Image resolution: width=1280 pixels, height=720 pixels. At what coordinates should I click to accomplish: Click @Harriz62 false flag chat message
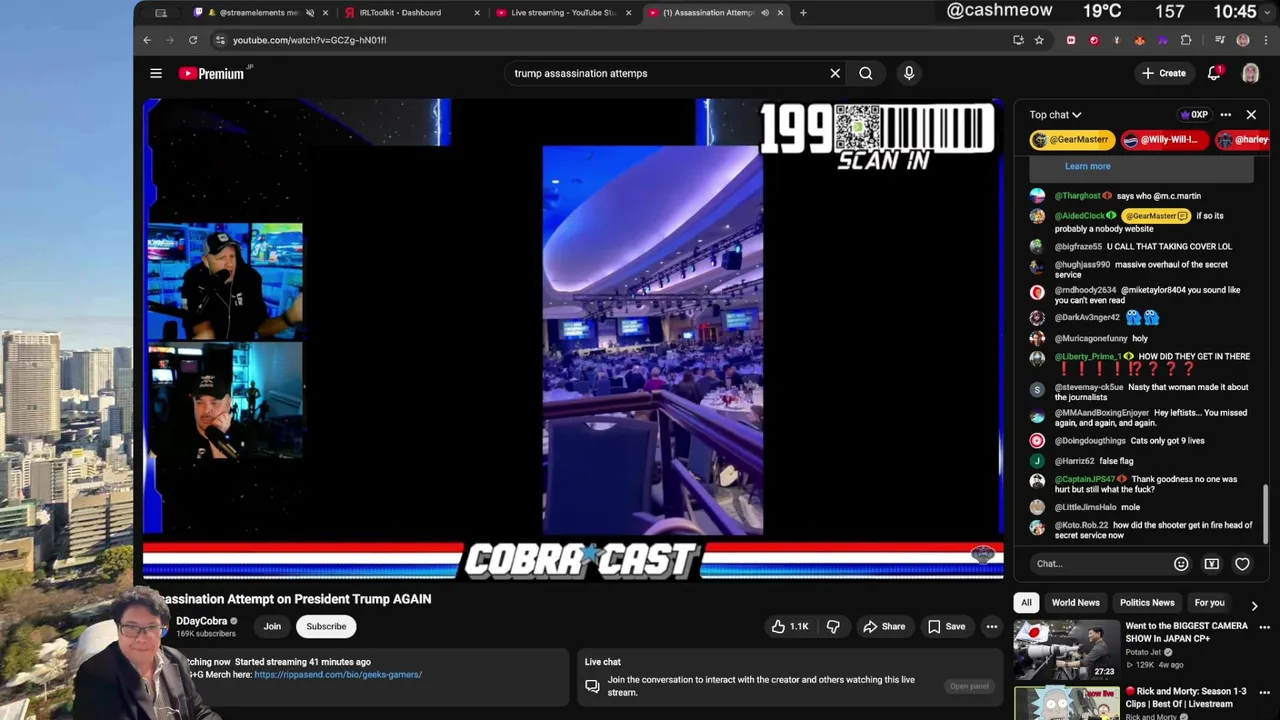[x=1116, y=461]
